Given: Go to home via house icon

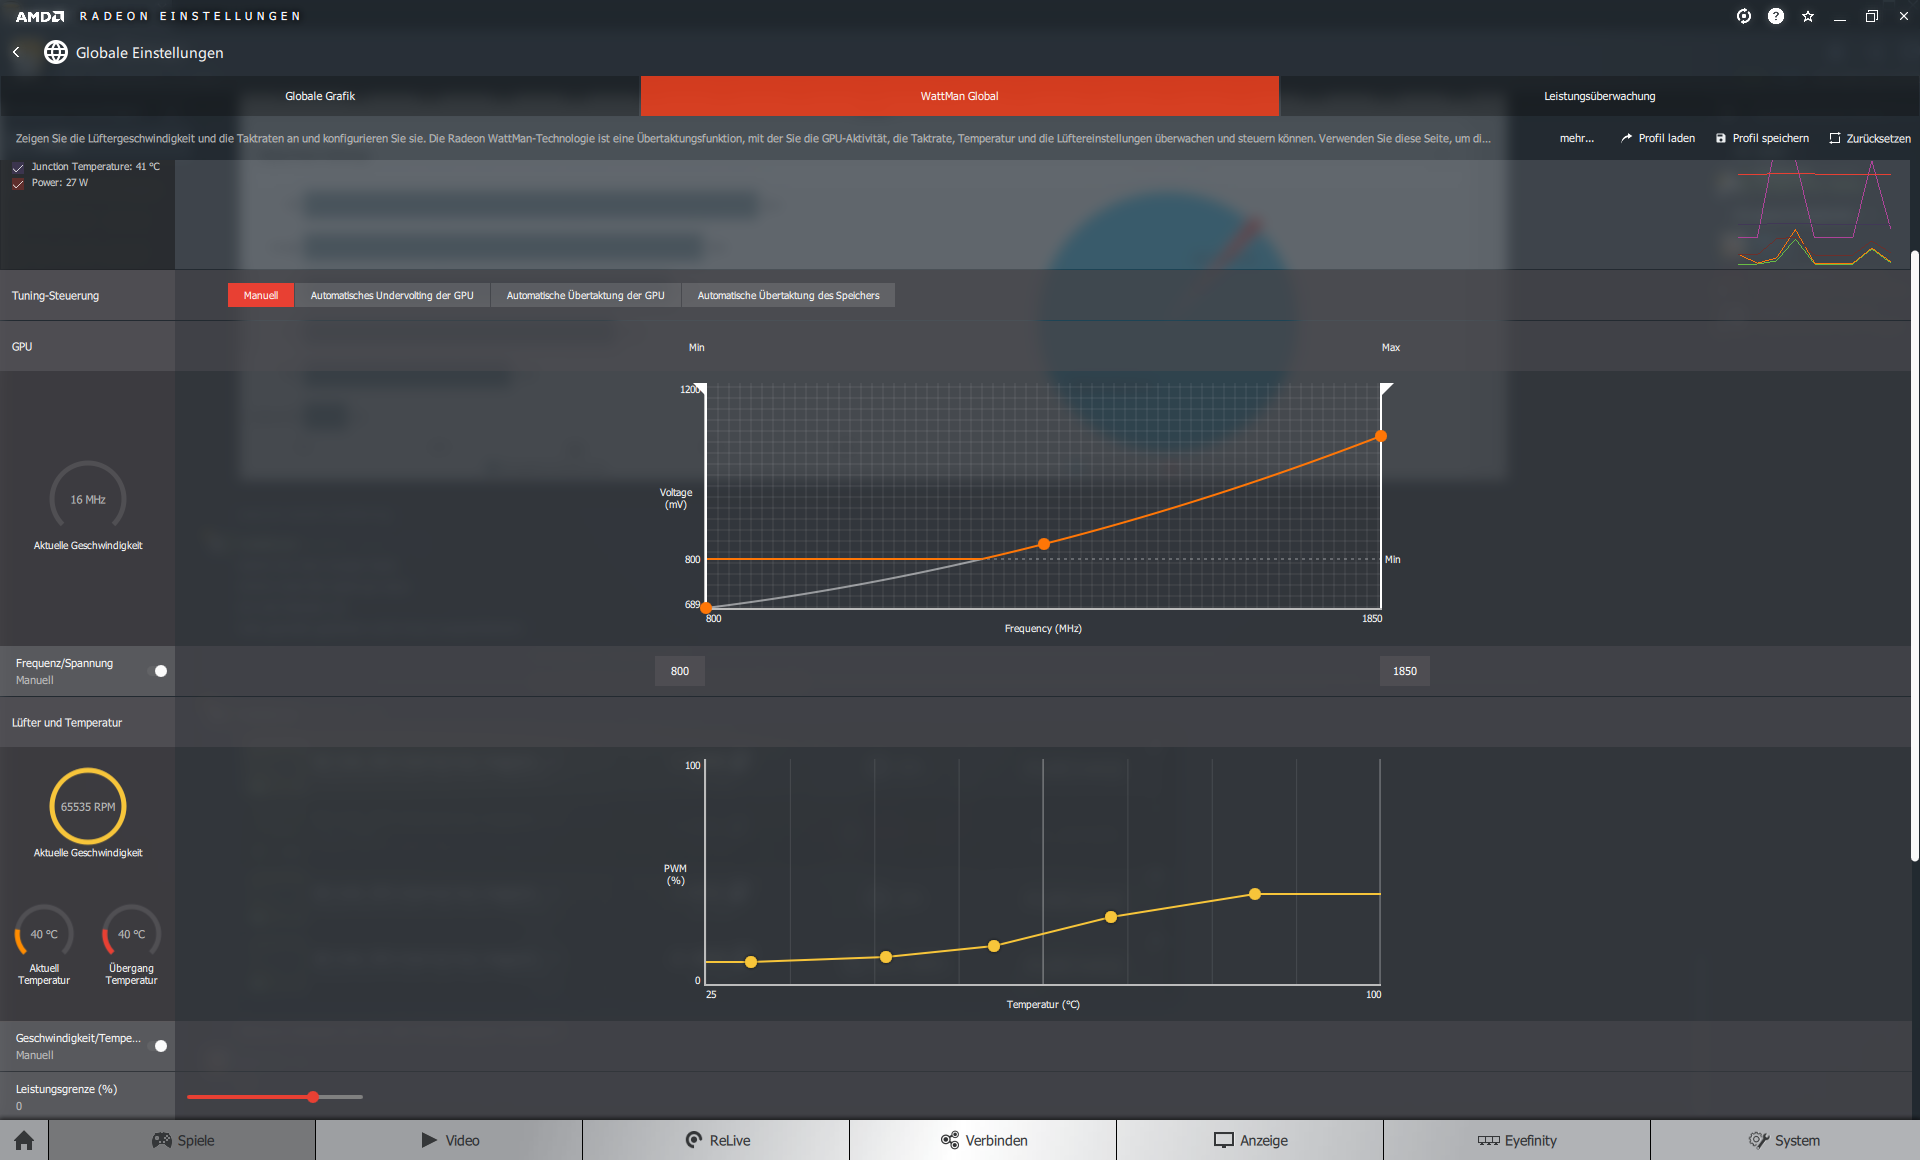Looking at the screenshot, I should tap(24, 1140).
